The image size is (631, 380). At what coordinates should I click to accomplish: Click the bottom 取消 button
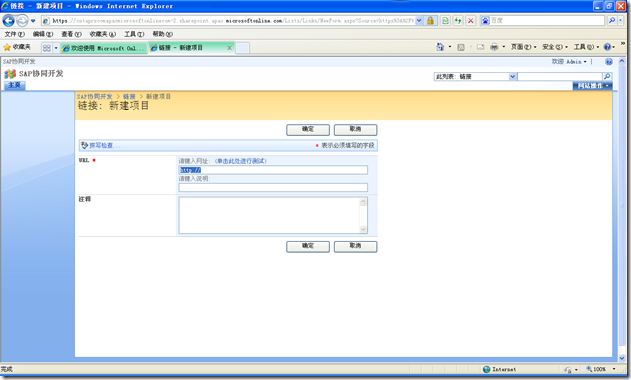tap(355, 246)
